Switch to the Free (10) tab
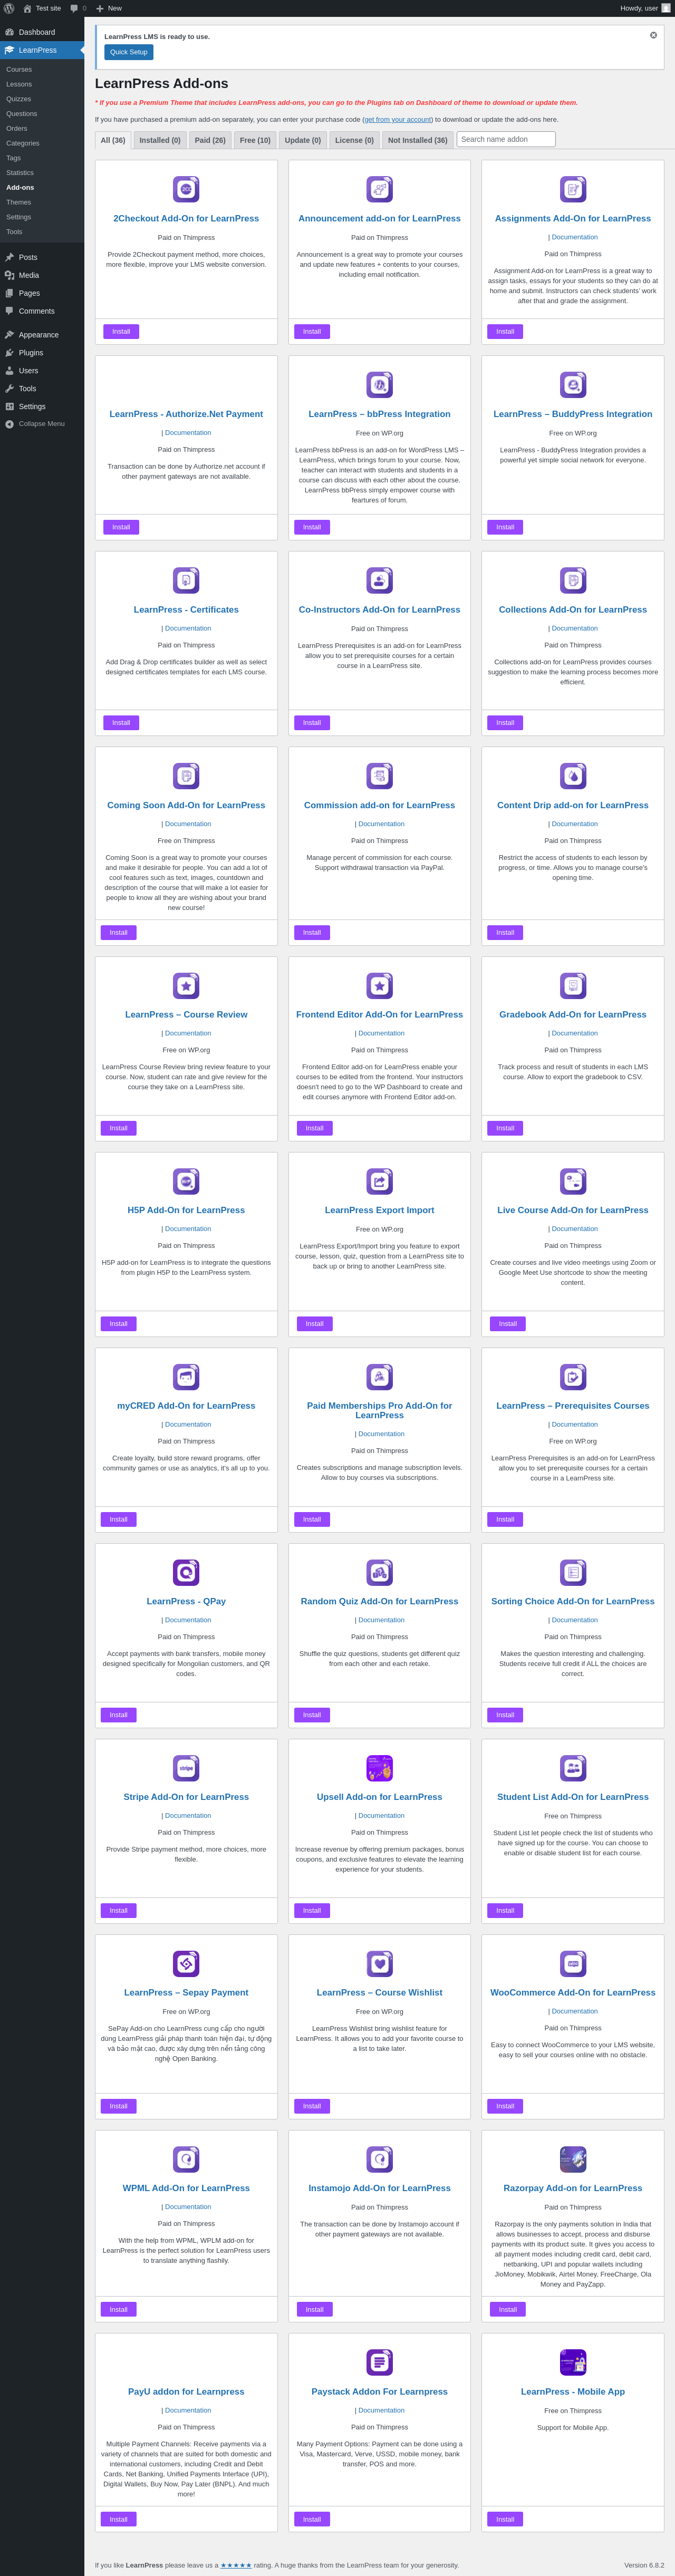The image size is (675, 2576). pyautogui.click(x=255, y=140)
